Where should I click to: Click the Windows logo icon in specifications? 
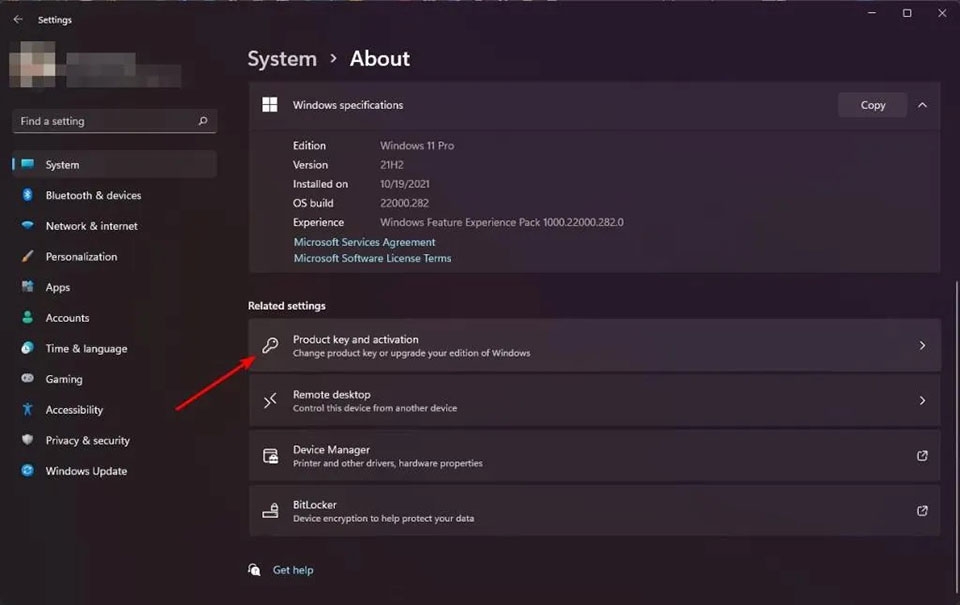coord(270,105)
